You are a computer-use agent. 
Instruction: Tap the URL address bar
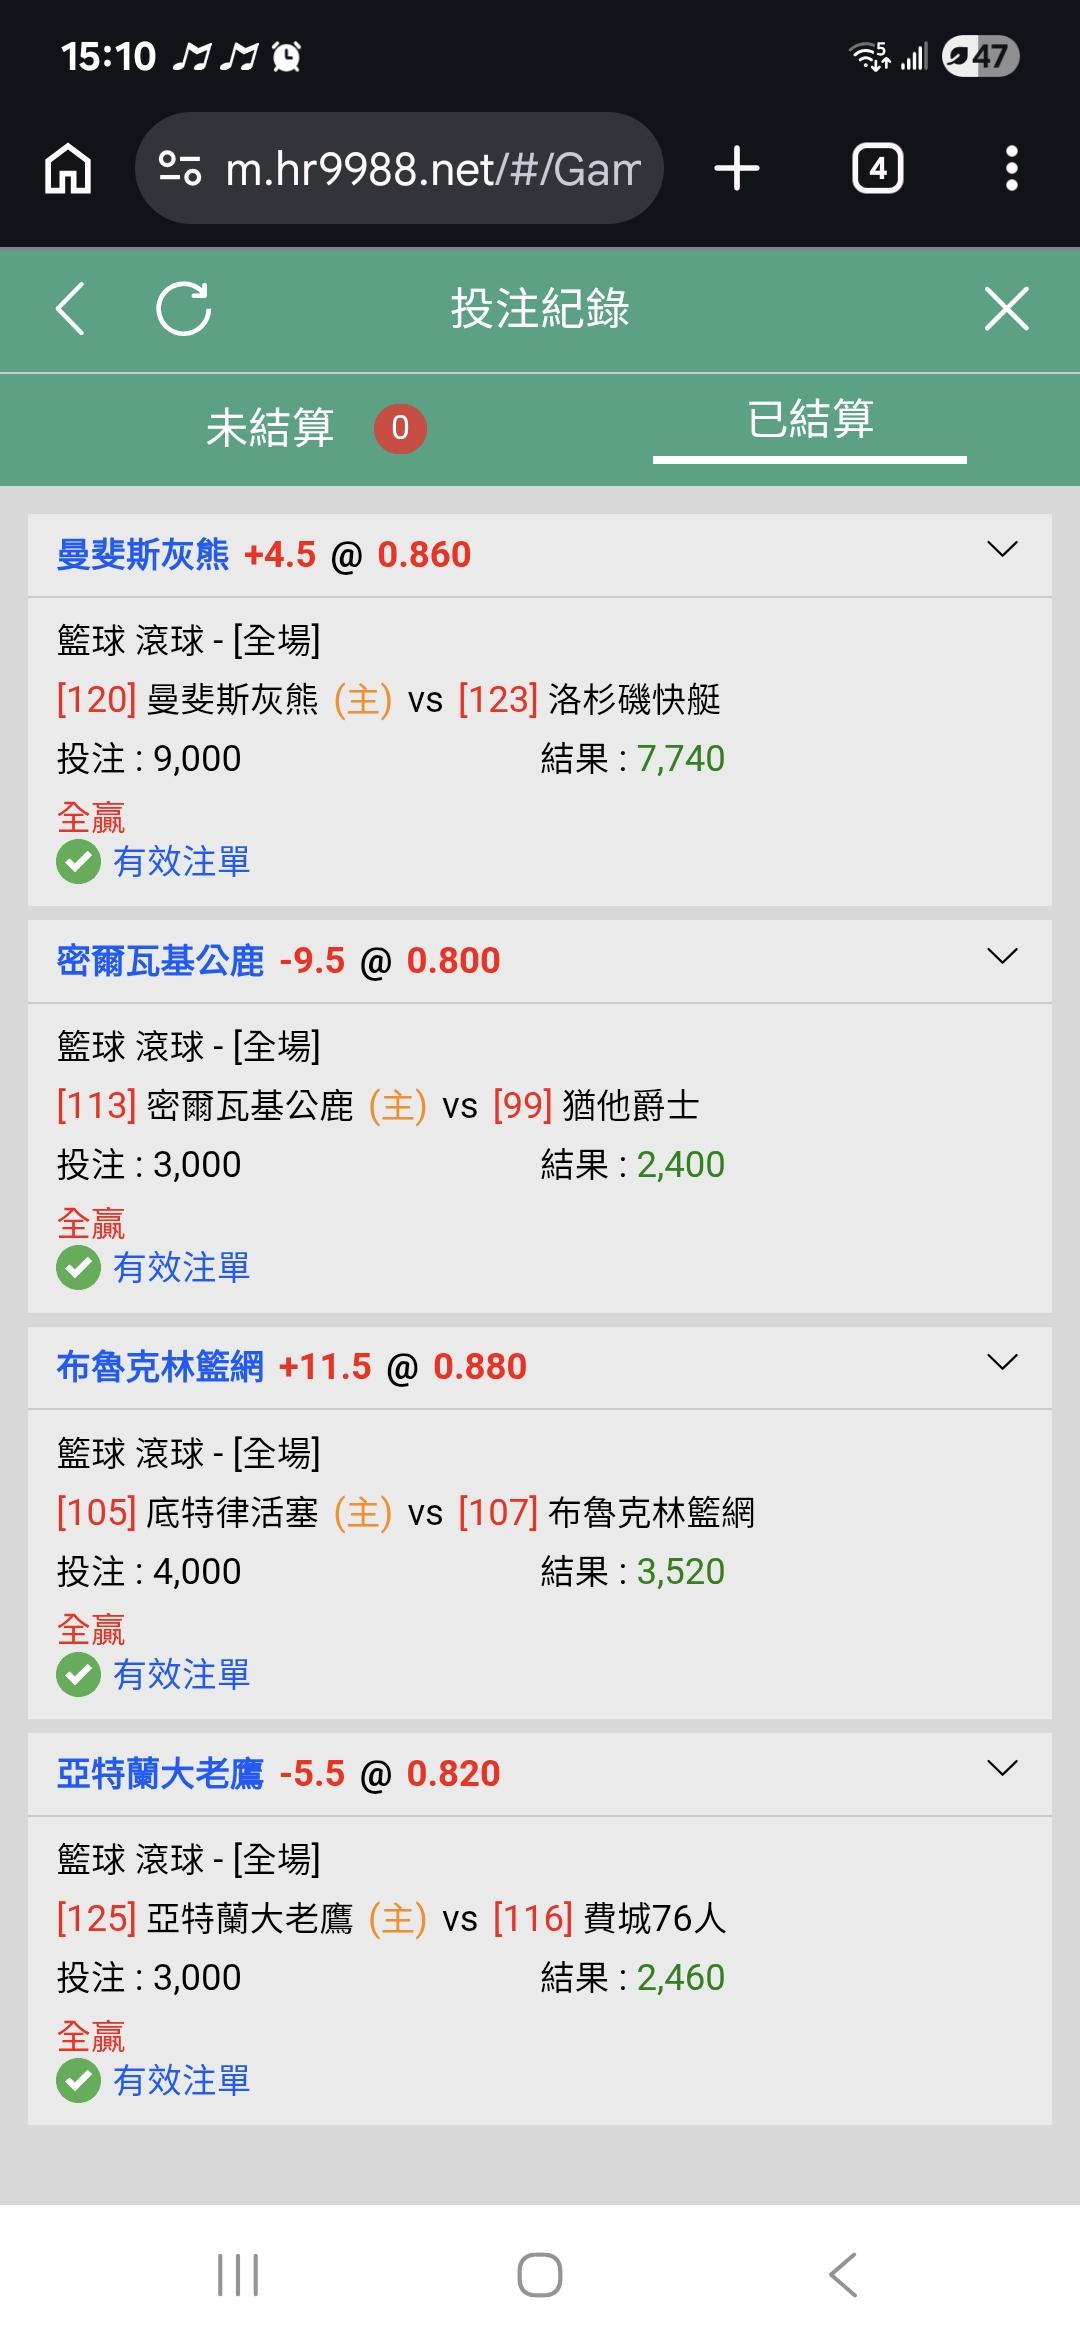(430, 168)
